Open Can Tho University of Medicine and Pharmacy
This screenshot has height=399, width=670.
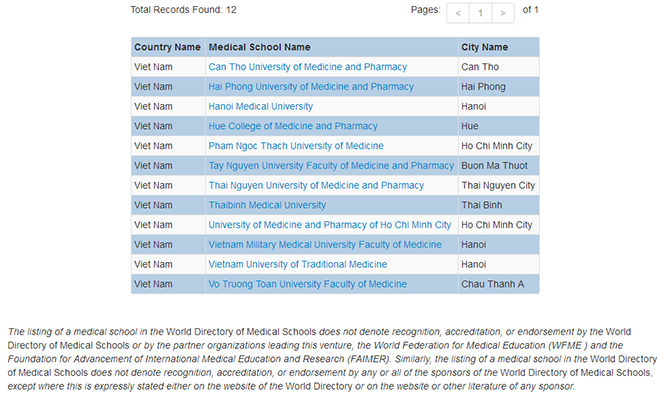(x=308, y=67)
